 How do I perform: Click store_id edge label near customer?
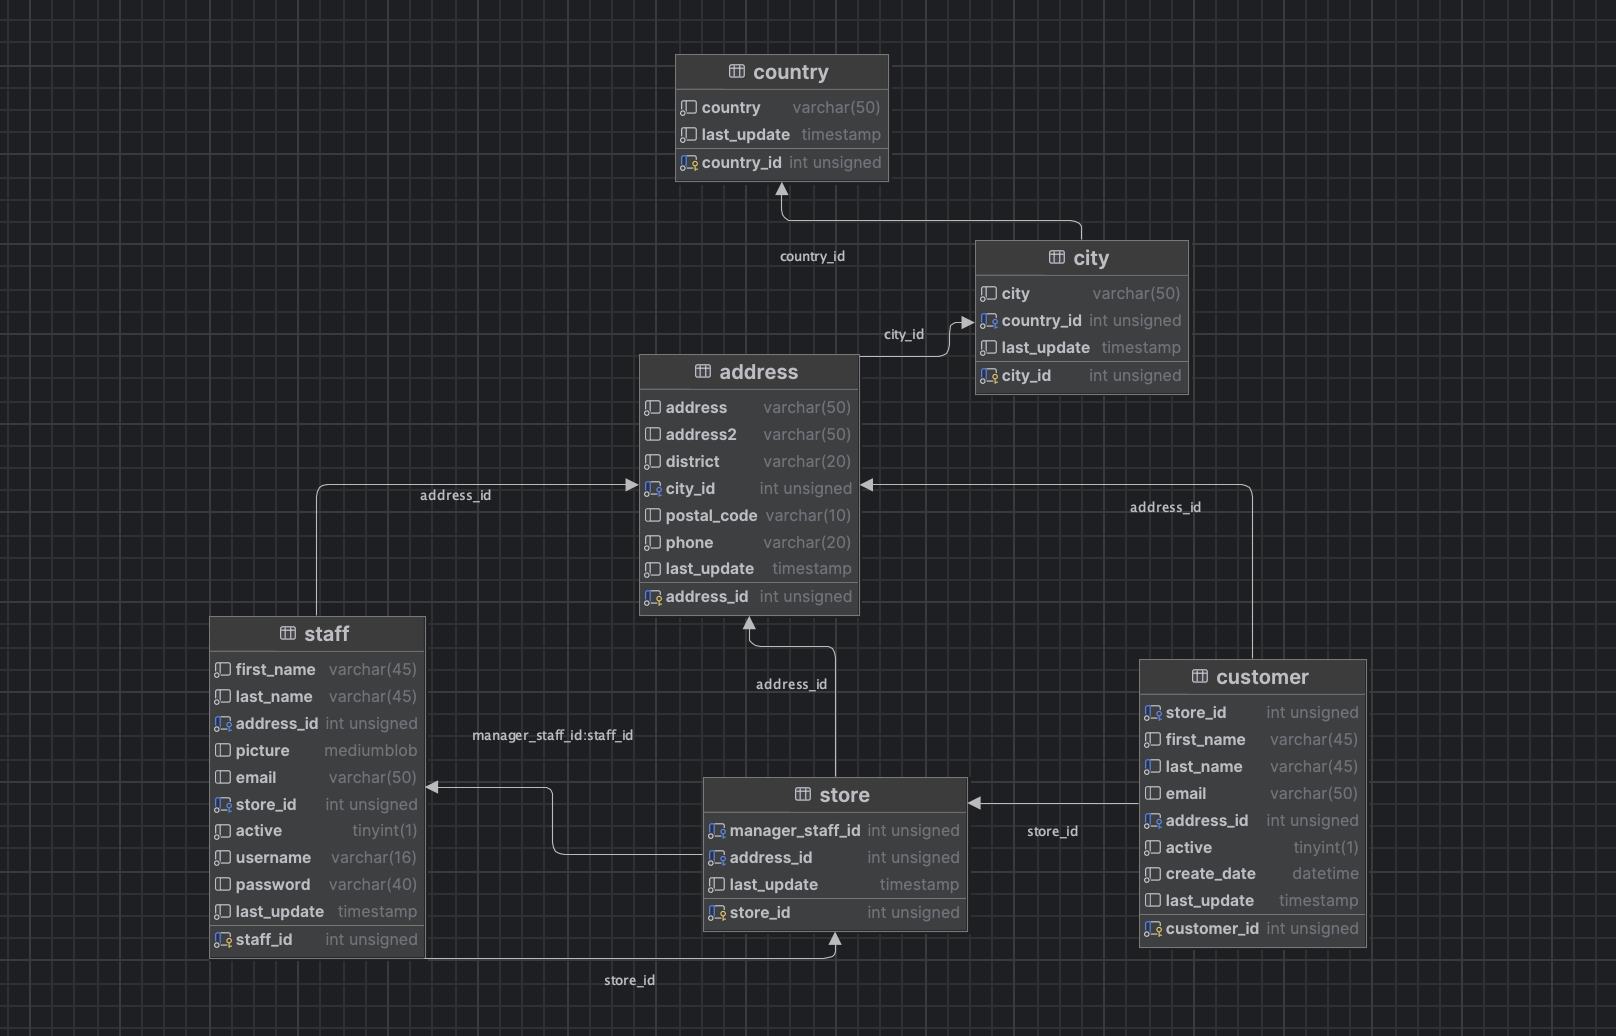click(1052, 831)
